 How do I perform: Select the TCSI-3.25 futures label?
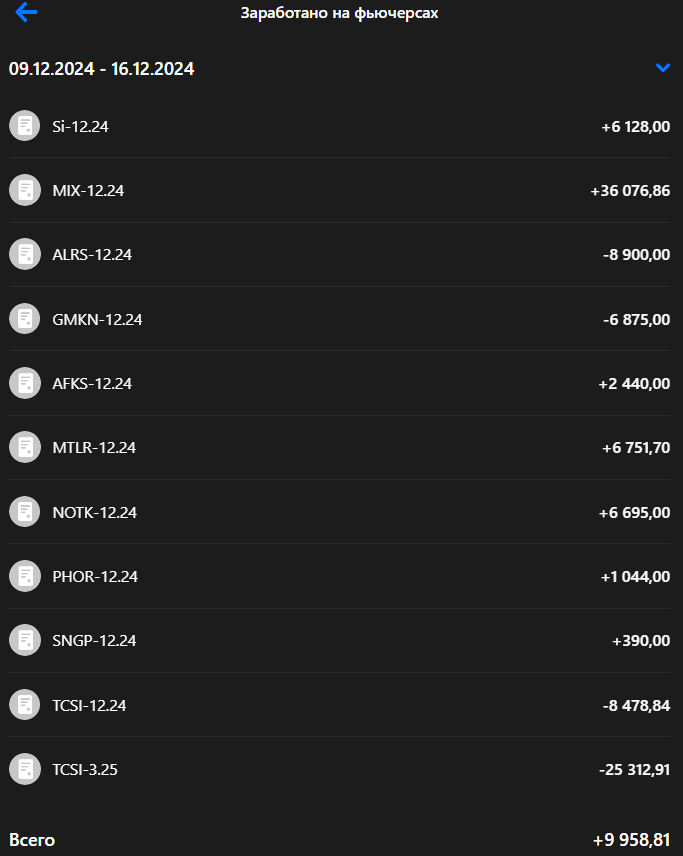[x=85, y=770]
